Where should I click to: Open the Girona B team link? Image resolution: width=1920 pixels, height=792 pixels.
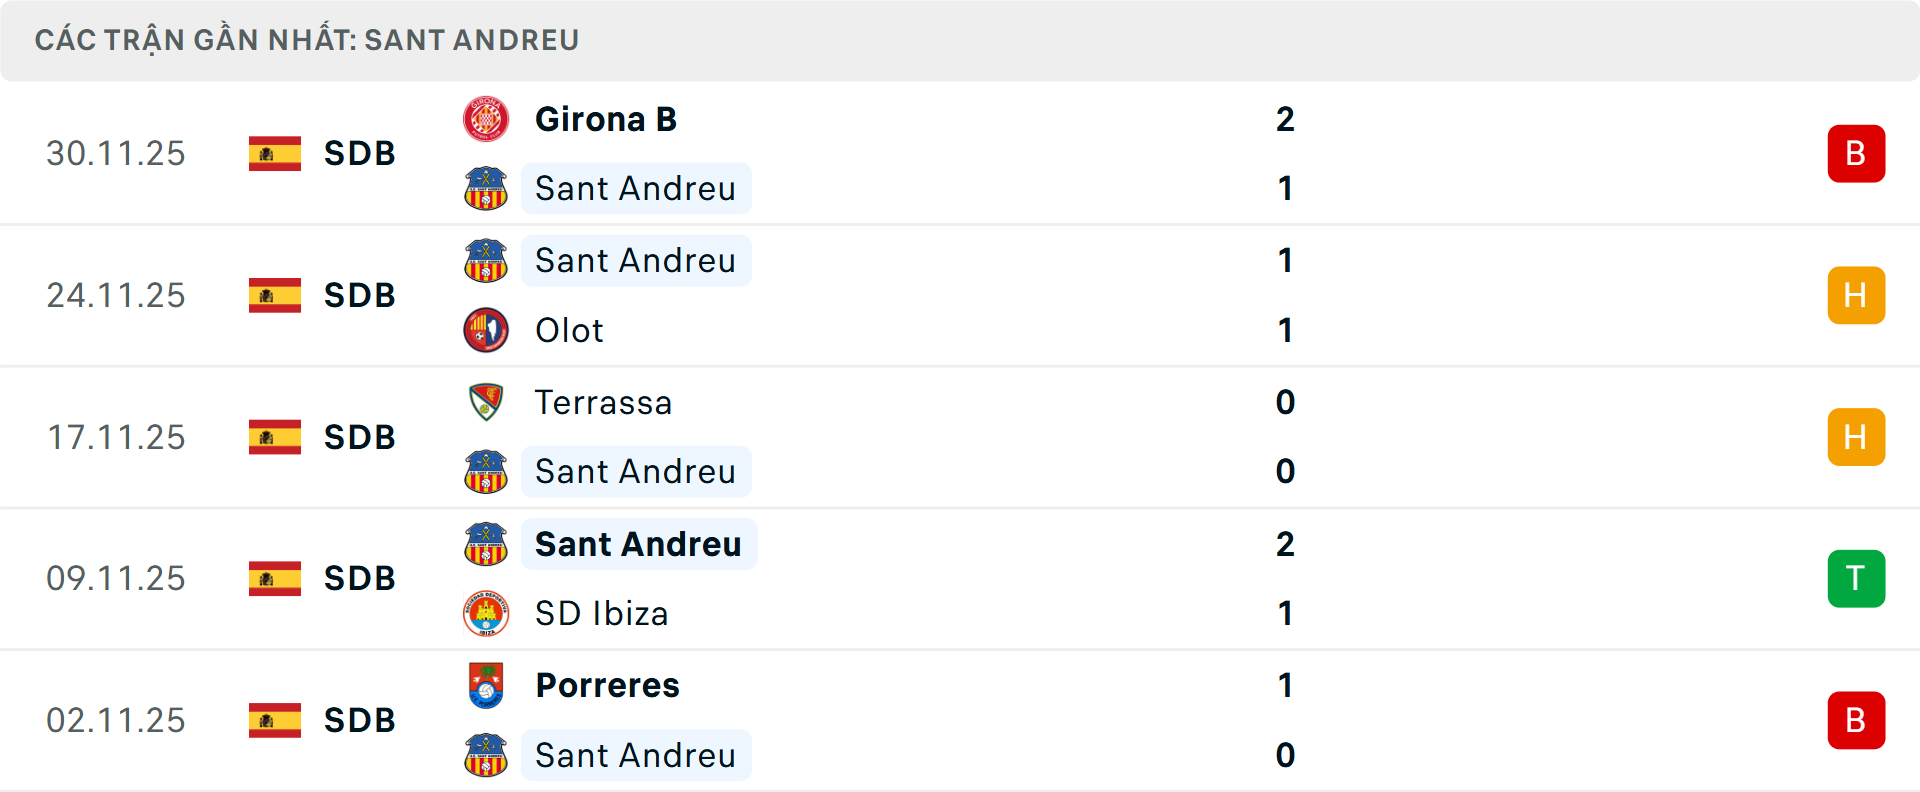click(606, 119)
